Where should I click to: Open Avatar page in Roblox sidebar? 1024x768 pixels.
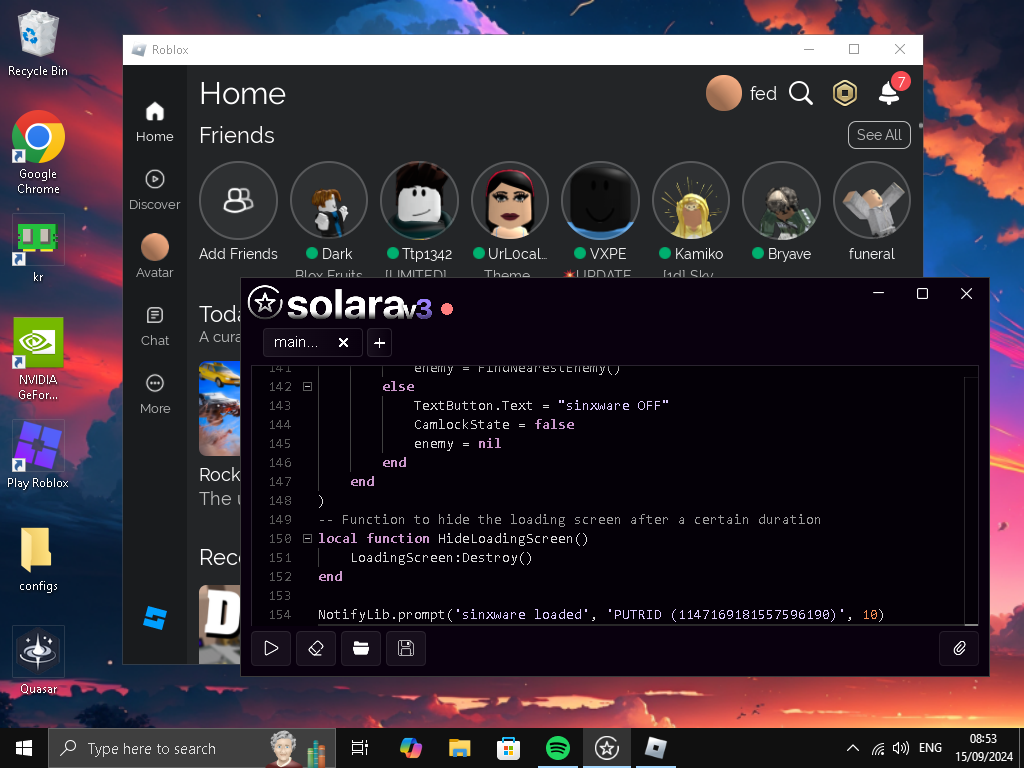point(155,257)
